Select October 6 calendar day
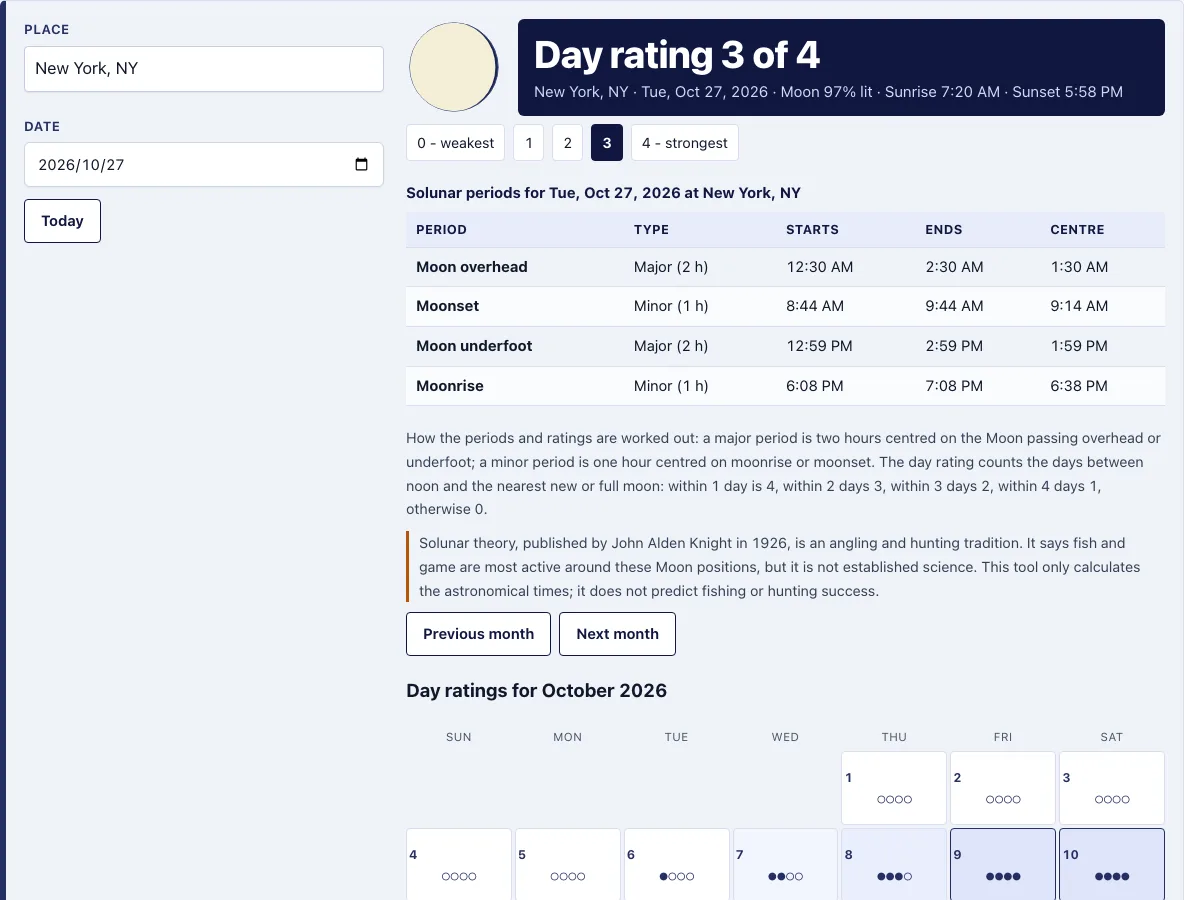Viewport: 1184px width, 900px height. [x=677, y=865]
